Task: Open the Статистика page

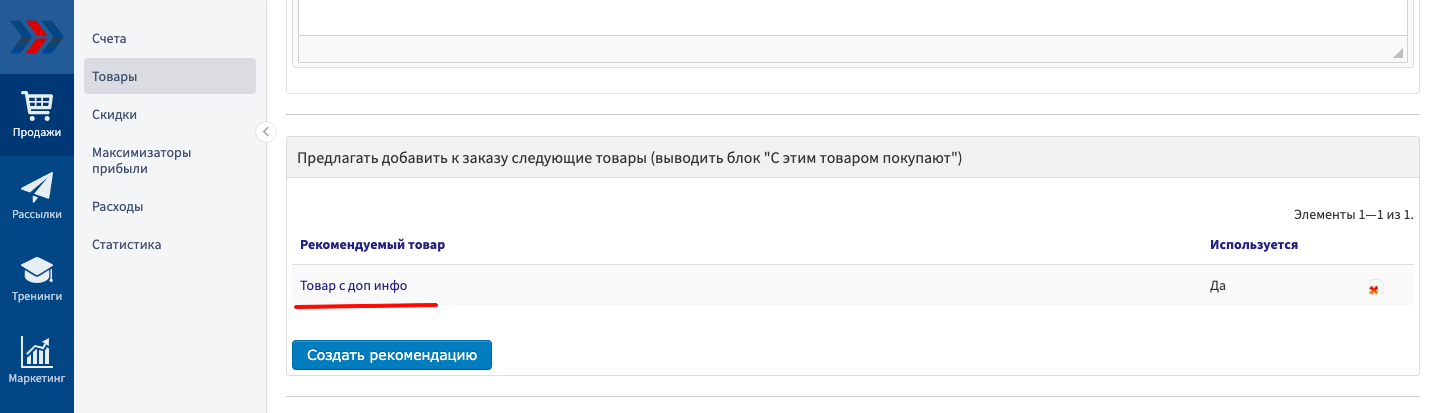Action: (126, 244)
